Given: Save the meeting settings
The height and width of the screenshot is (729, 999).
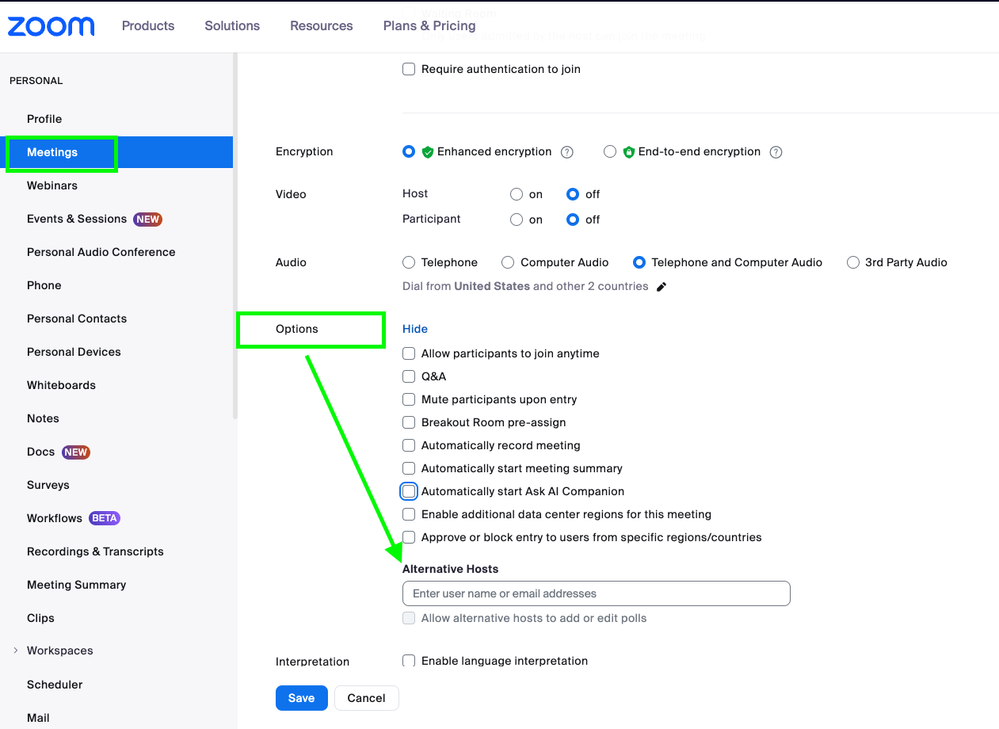Looking at the screenshot, I should [301, 698].
